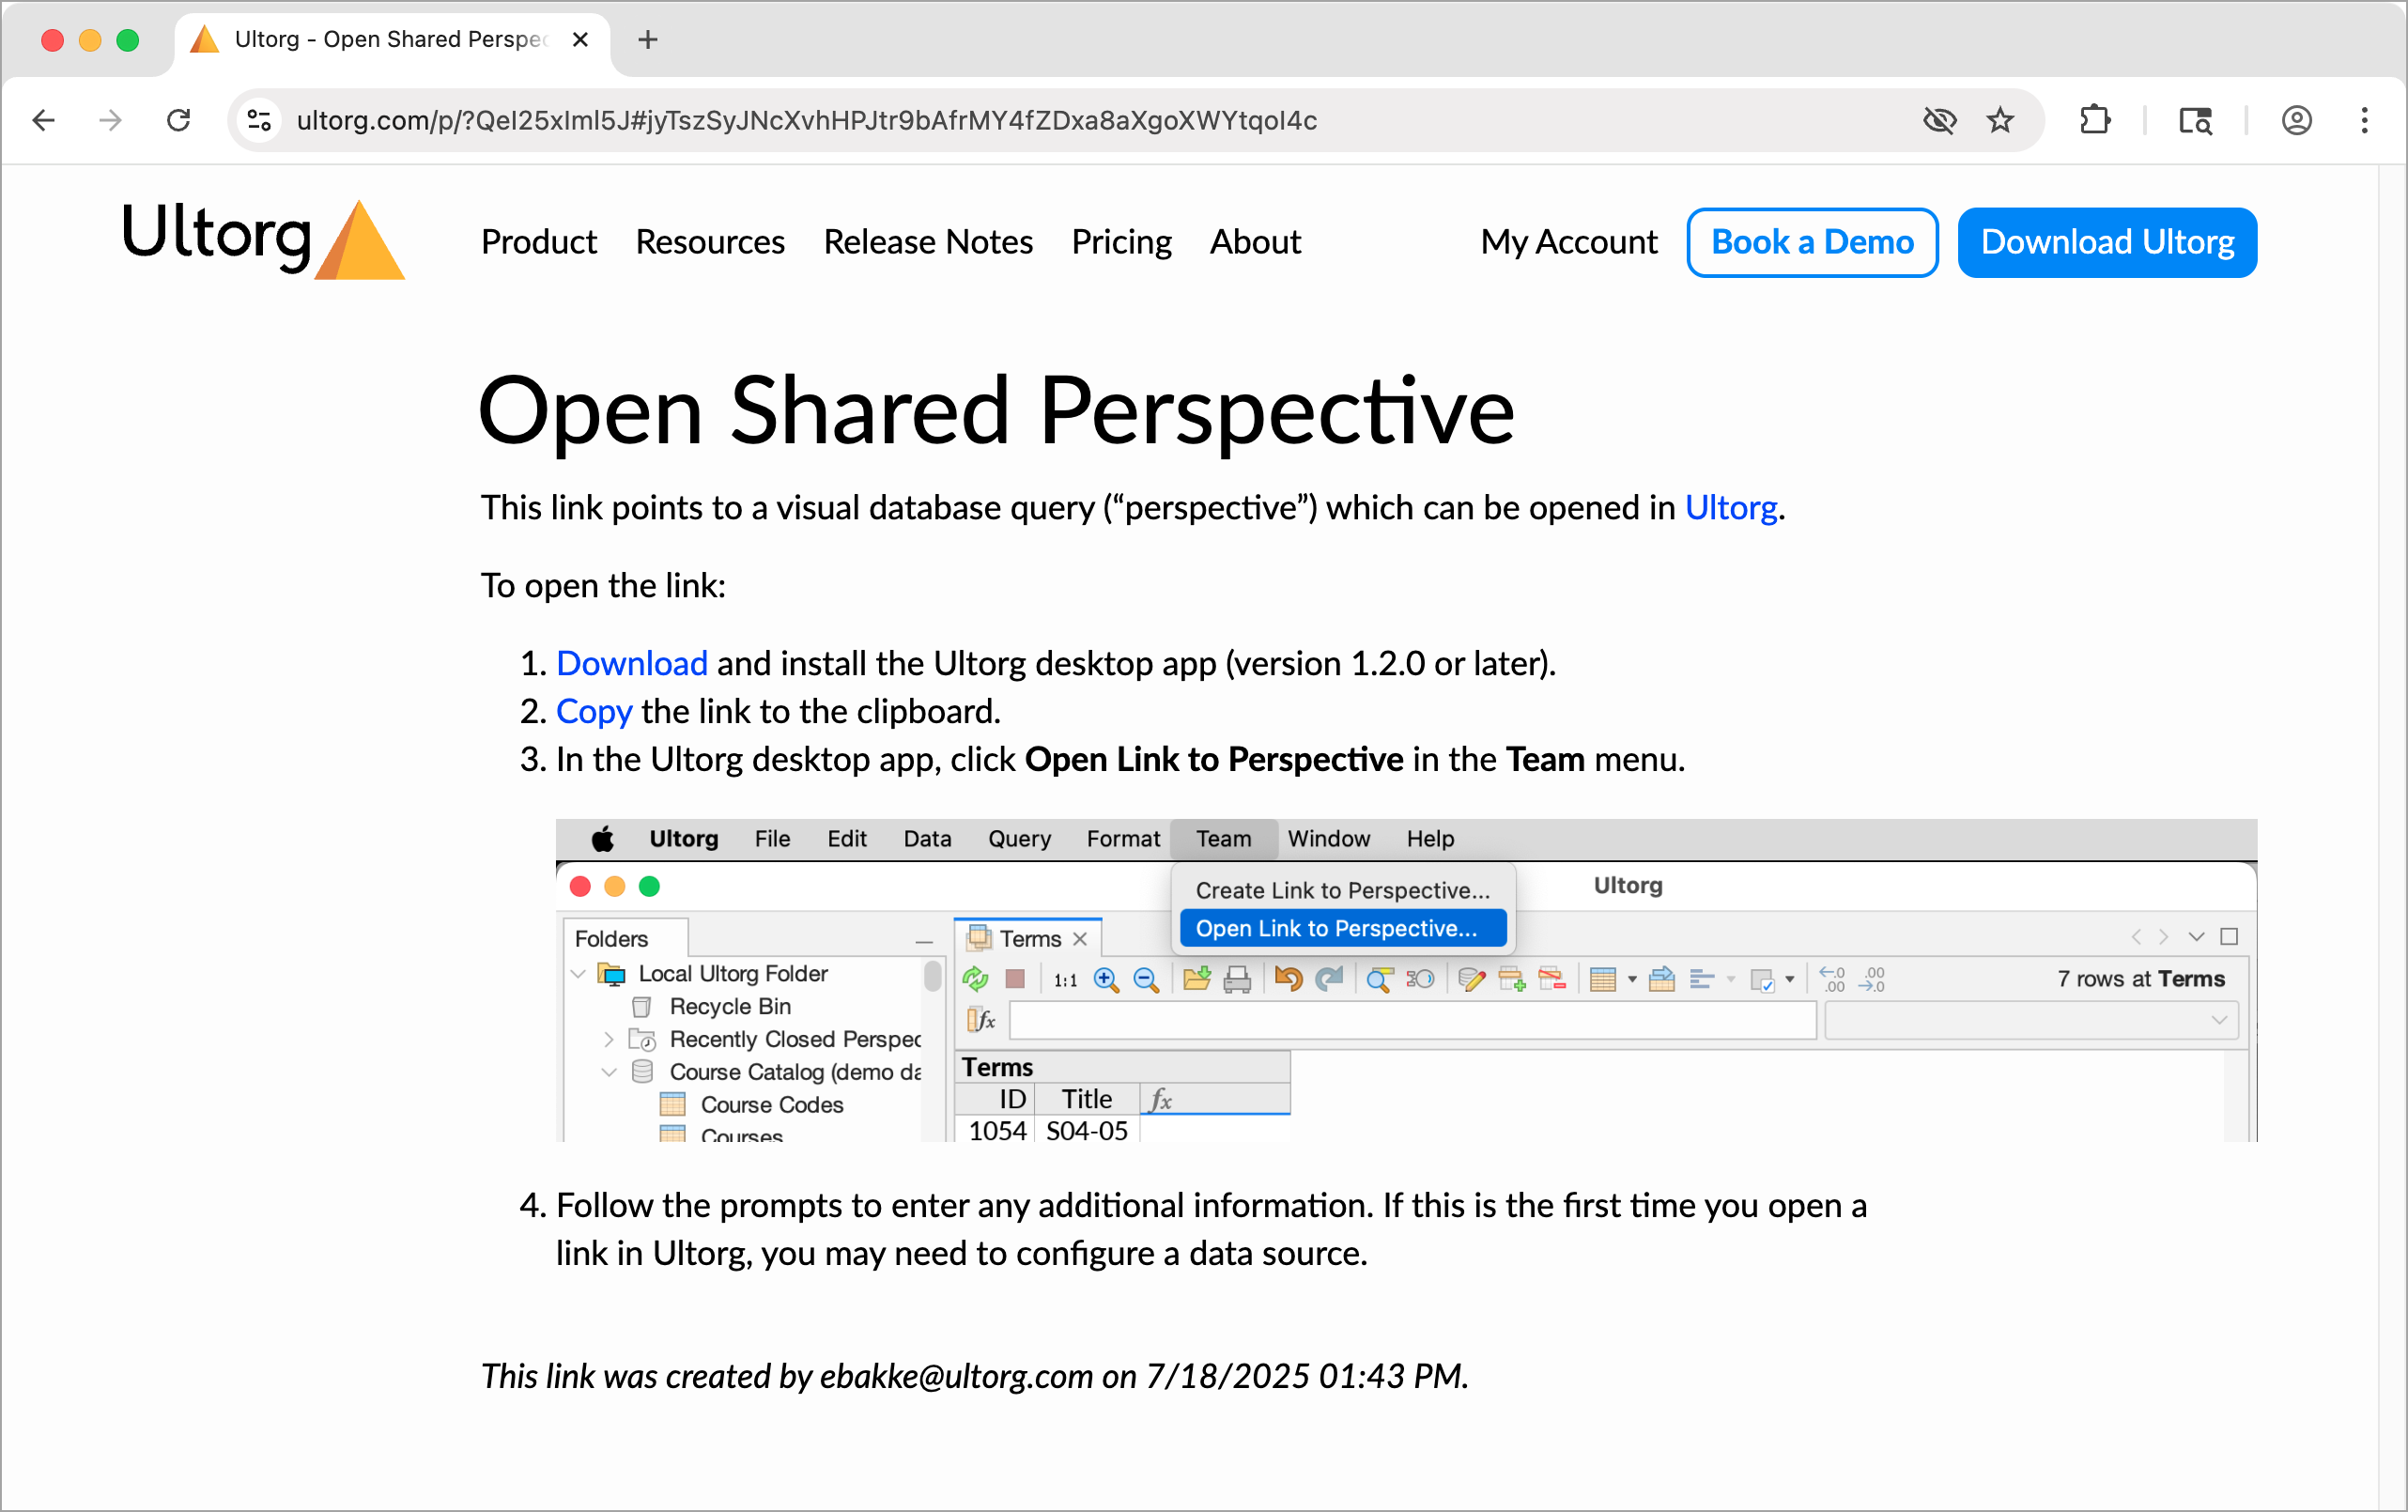Screen dimensions: 2408x1512
Task: Click the Ultorg logo in the header
Action: click(x=263, y=239)
